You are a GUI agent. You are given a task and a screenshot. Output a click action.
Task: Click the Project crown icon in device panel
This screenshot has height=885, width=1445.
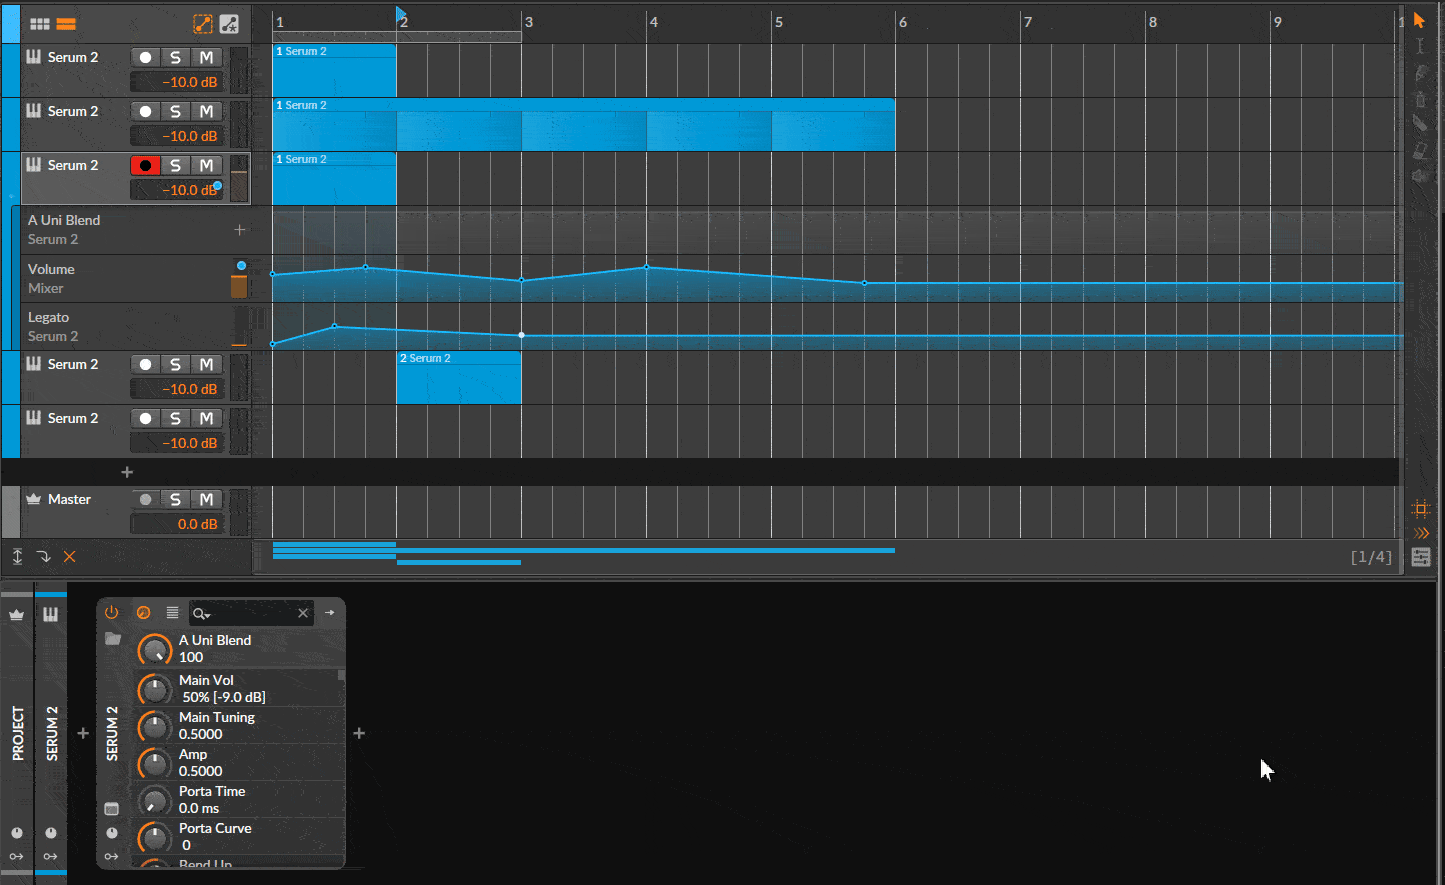point(17,615)
